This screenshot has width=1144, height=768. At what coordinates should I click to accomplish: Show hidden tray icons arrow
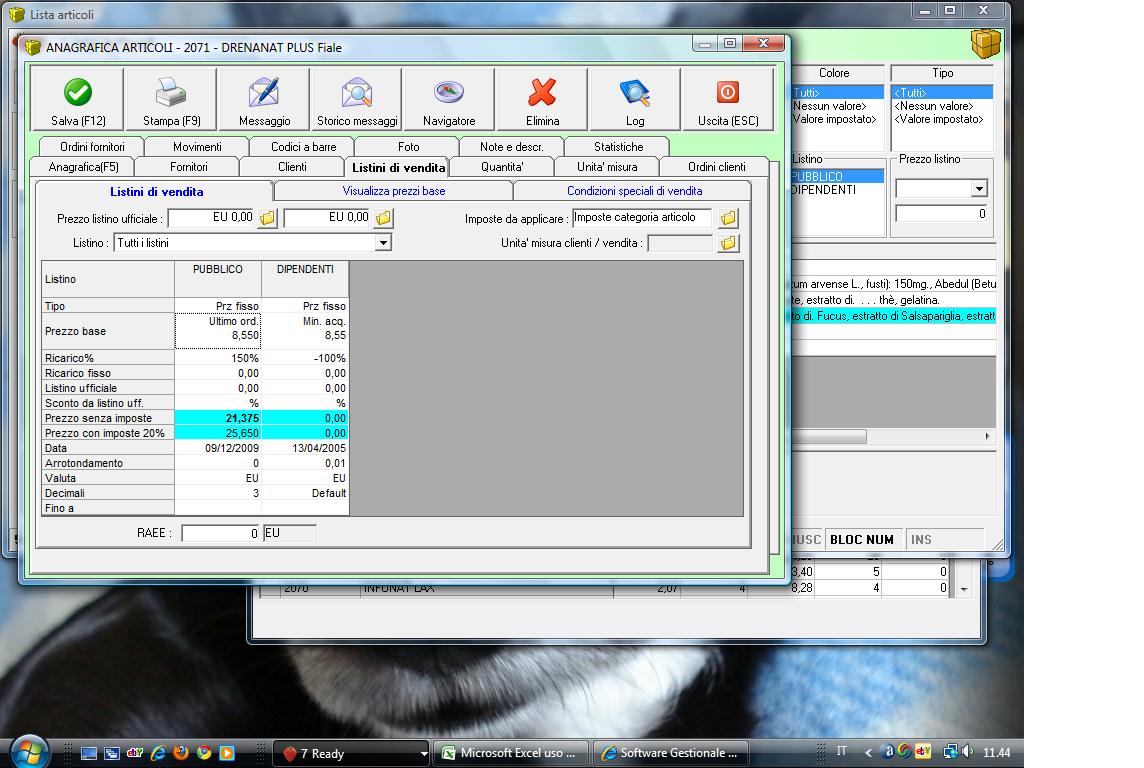point(868,752)
